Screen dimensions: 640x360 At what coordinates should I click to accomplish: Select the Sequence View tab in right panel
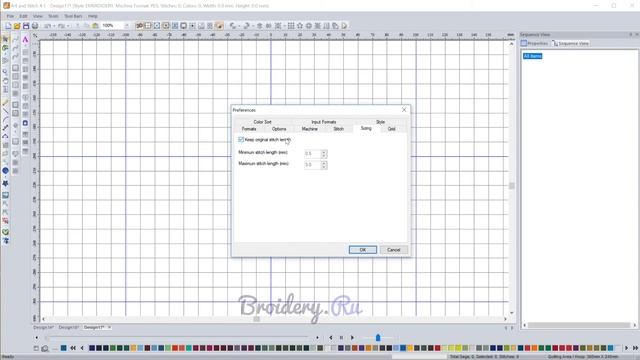pos(571,43)
